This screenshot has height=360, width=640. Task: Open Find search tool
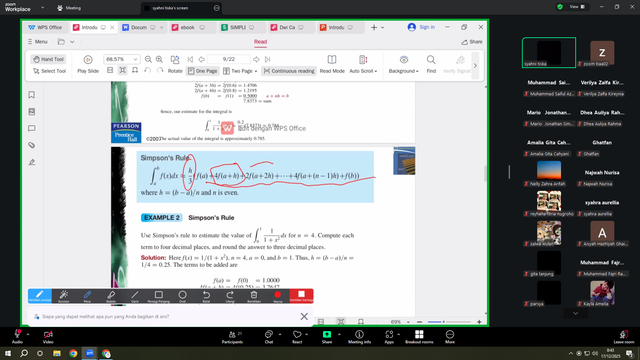click(x=431, y=64)
